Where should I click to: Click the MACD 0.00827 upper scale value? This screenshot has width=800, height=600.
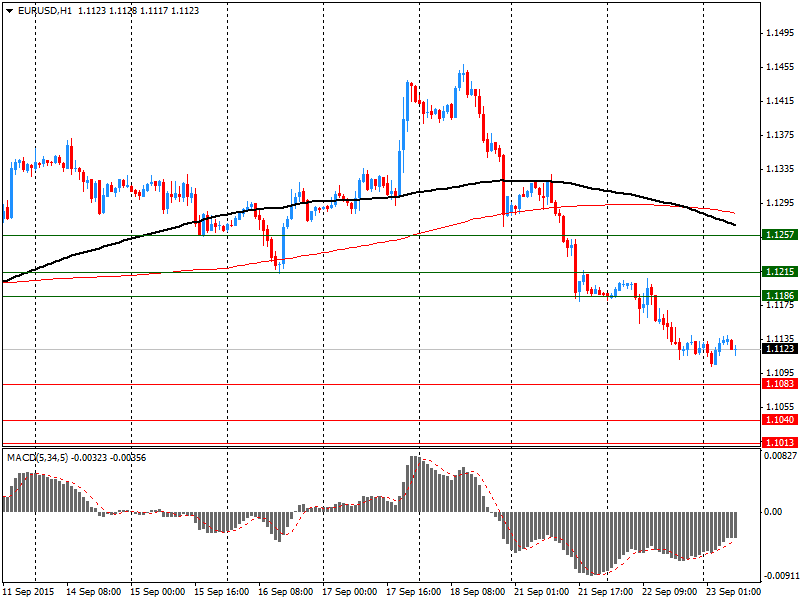[x=781, y=456]
